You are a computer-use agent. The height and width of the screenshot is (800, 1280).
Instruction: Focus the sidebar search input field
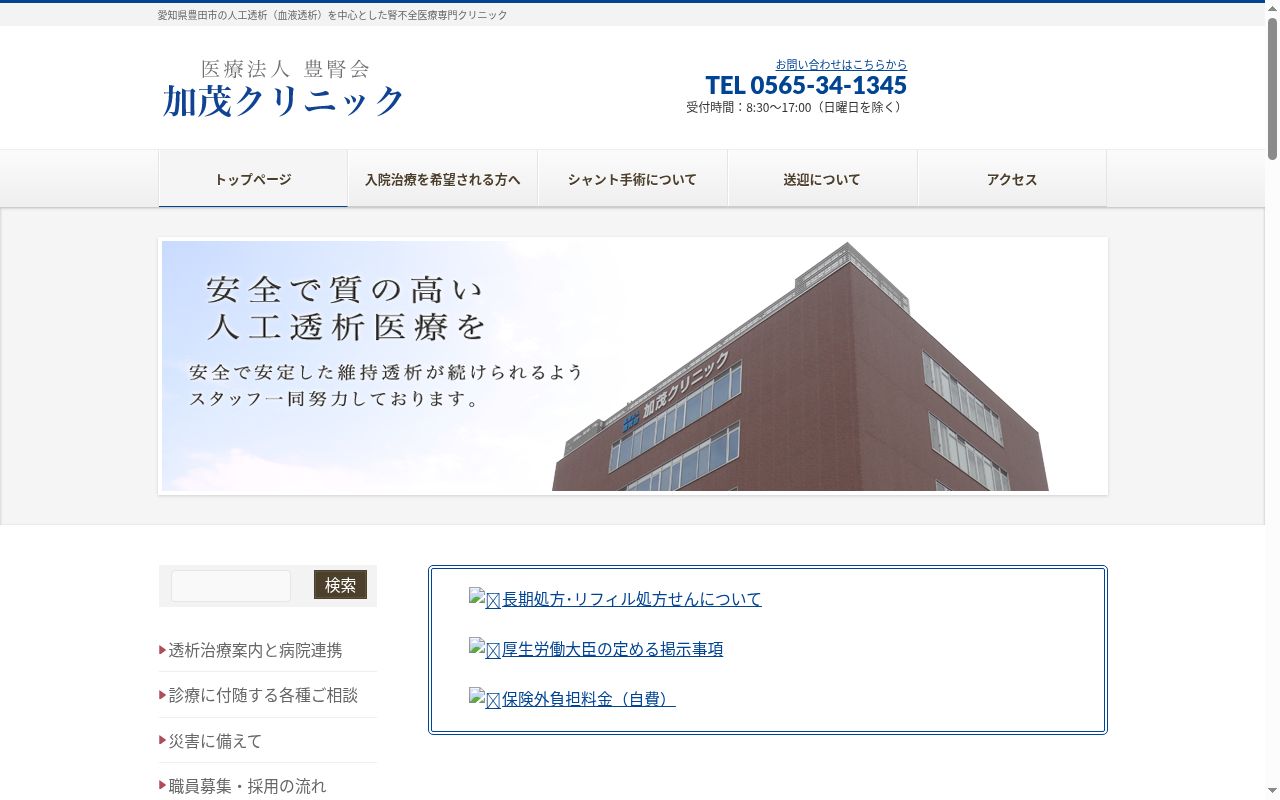point(231,586)
